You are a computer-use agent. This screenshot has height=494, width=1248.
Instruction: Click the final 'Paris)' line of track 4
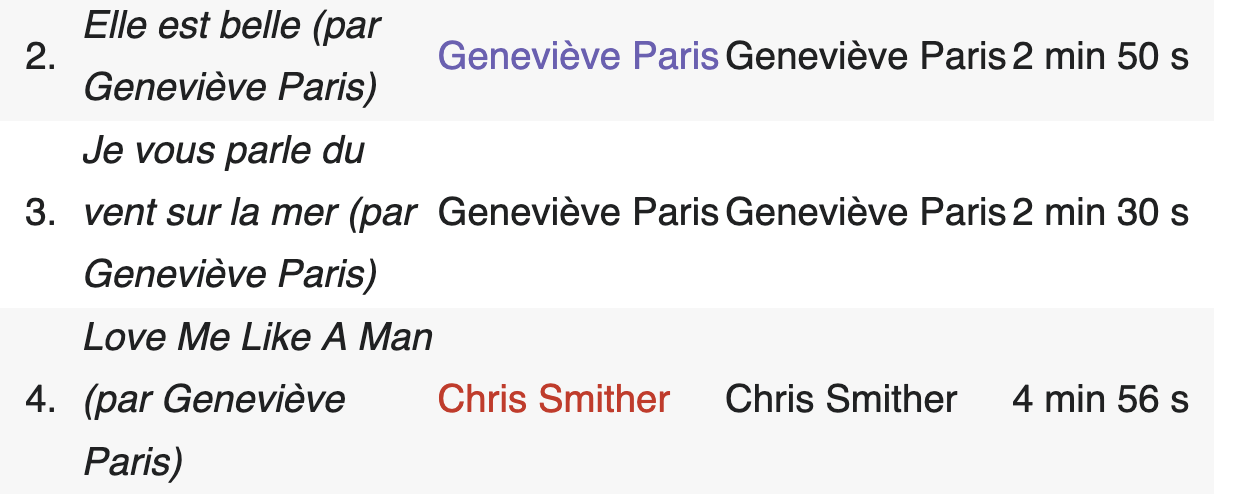[133, 462]
